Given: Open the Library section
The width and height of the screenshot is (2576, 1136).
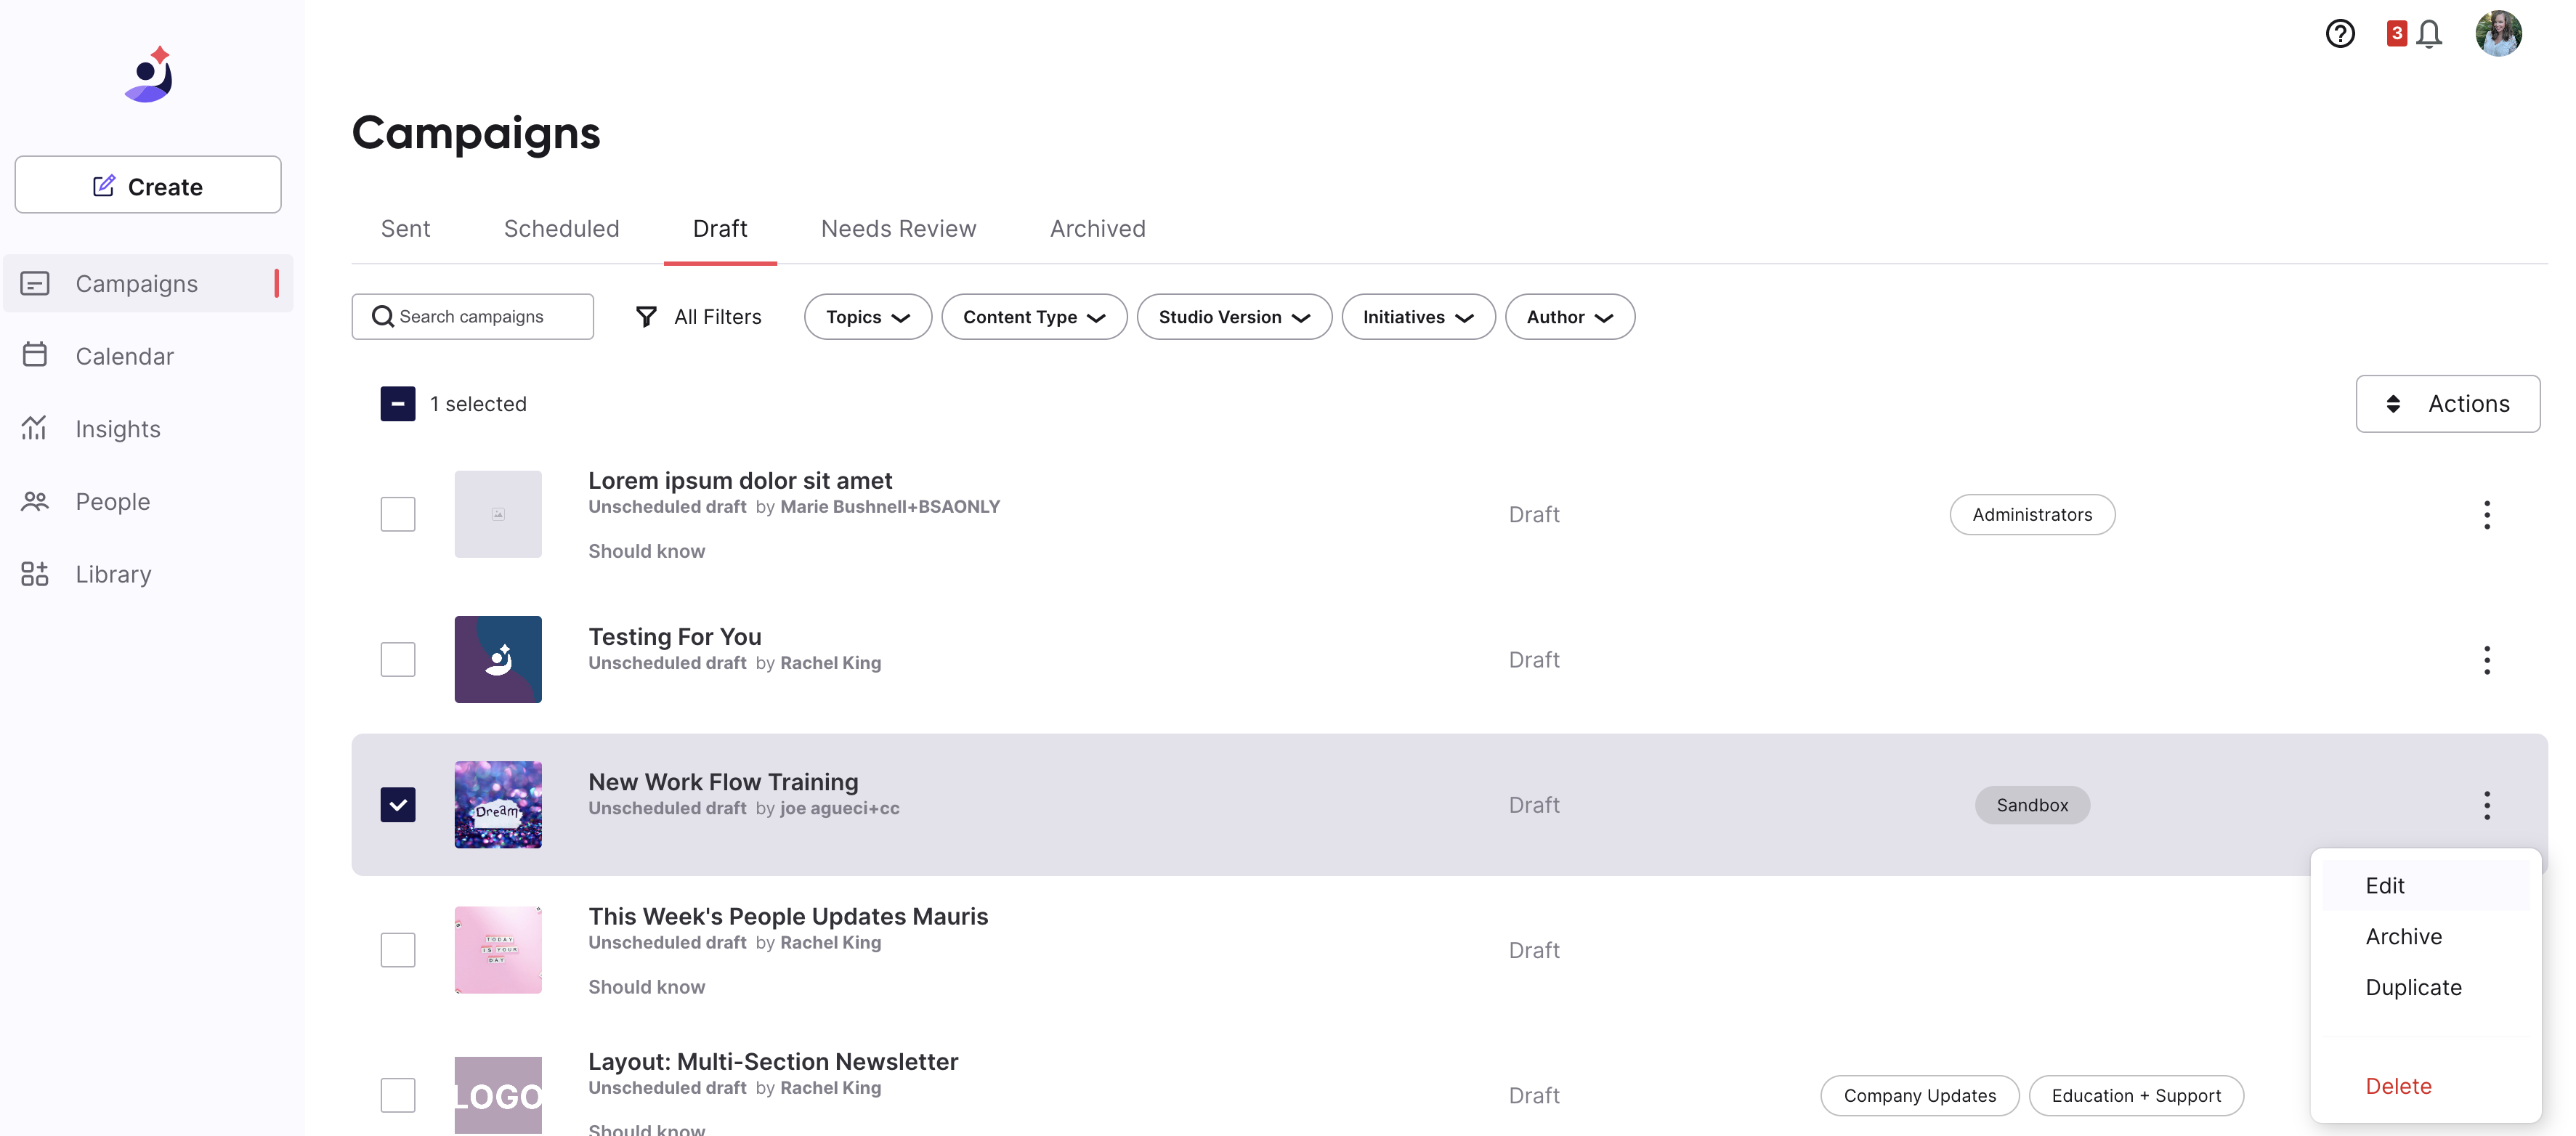Looking at the screenshot, I should pyautogui.click(x=113, y=574).
